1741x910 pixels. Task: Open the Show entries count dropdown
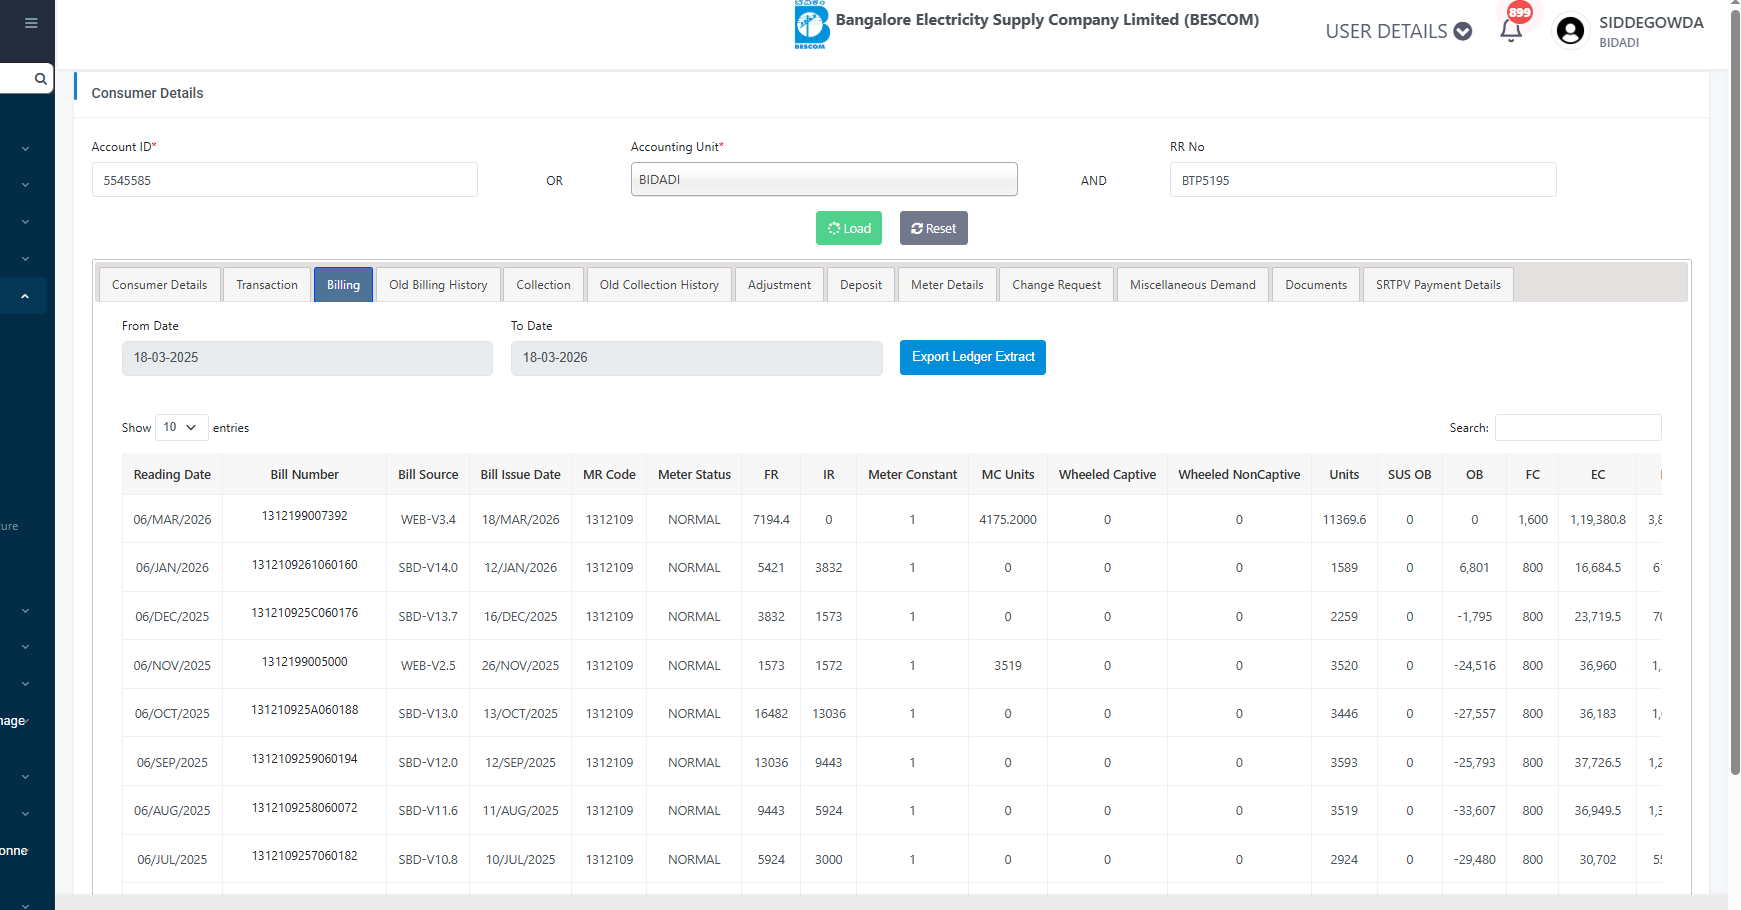point(181,427)
